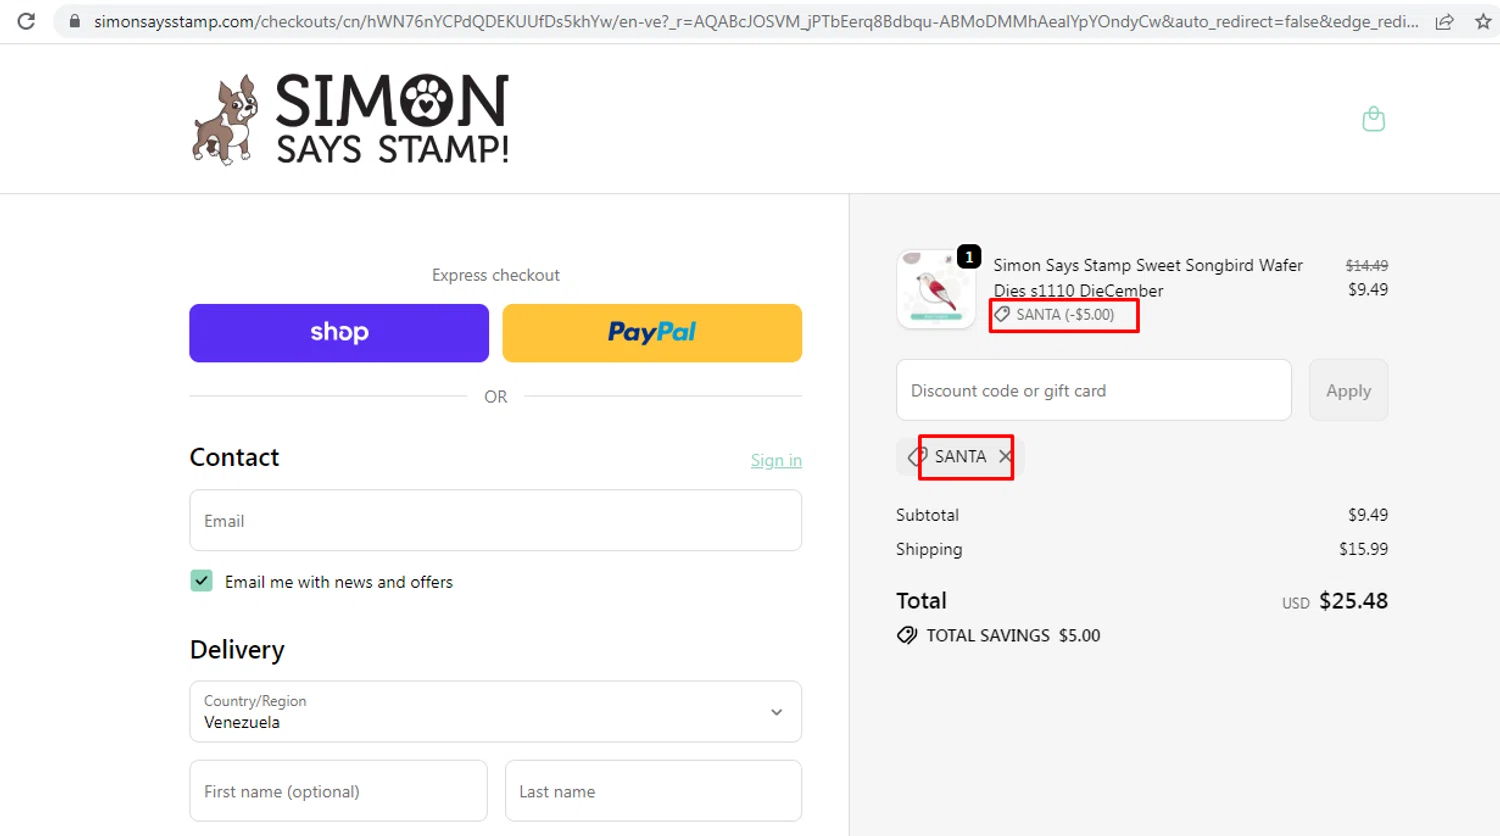The image size is (1500, 836).
Task: Click the Country/Region dropdown chevron arrow
Action: [776, 712]
